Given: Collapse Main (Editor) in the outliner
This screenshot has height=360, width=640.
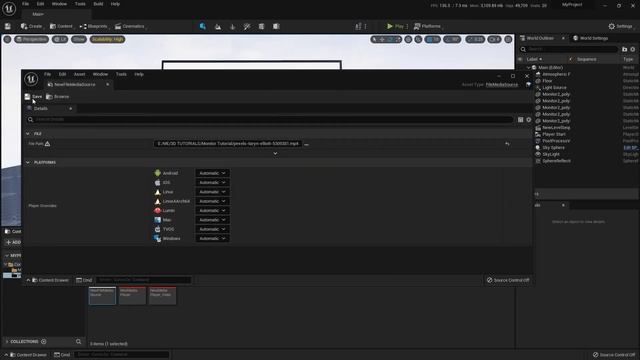Looking at the screenshot, I should pyautogui.click(x=529, y=68).
